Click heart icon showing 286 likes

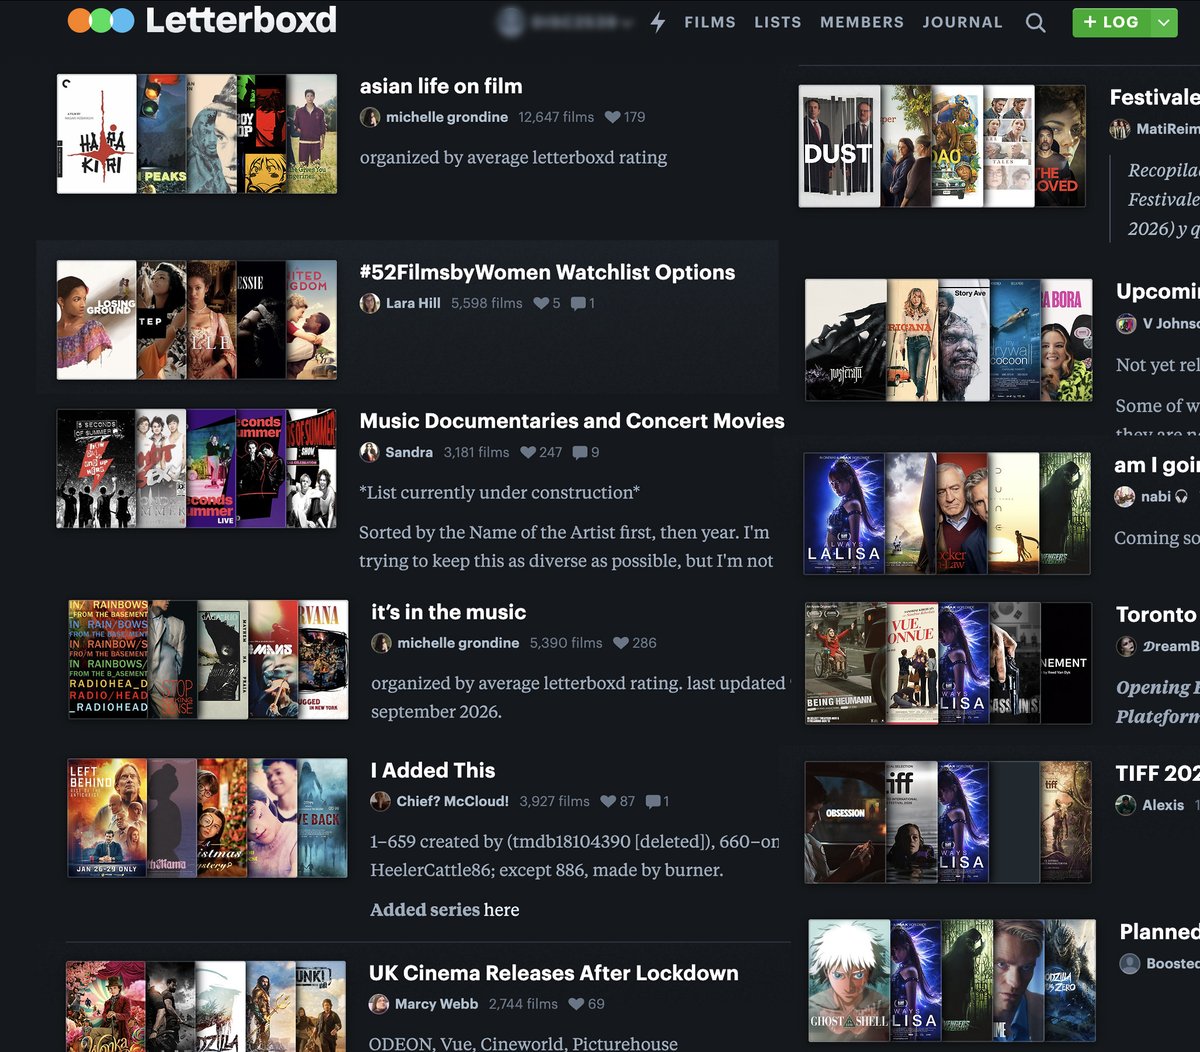click(621, 643)
